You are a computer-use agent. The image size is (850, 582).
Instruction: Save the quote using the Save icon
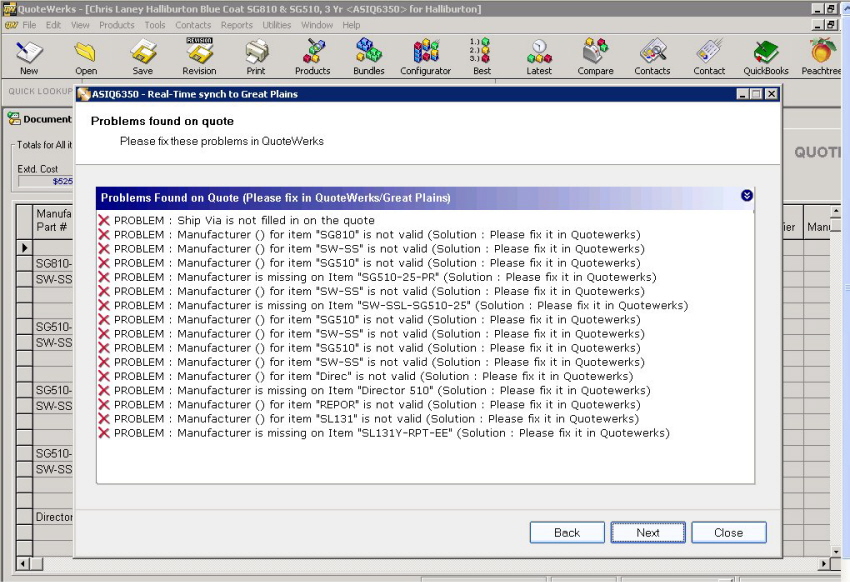143,57
